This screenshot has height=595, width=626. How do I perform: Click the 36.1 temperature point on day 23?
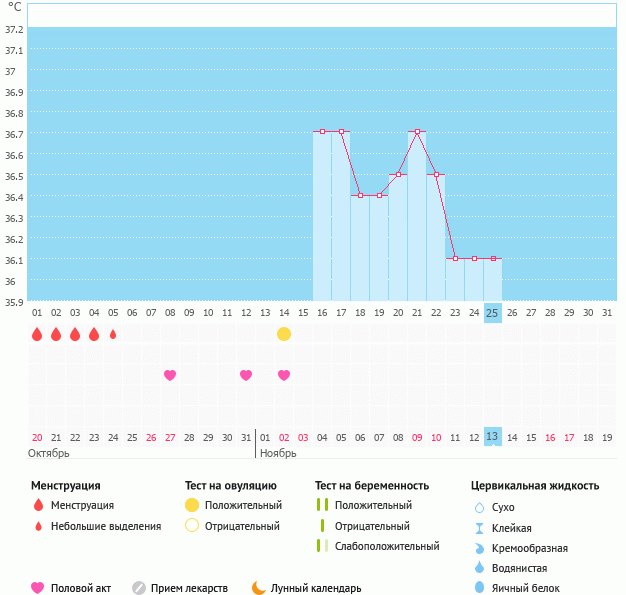click(455, 258)
